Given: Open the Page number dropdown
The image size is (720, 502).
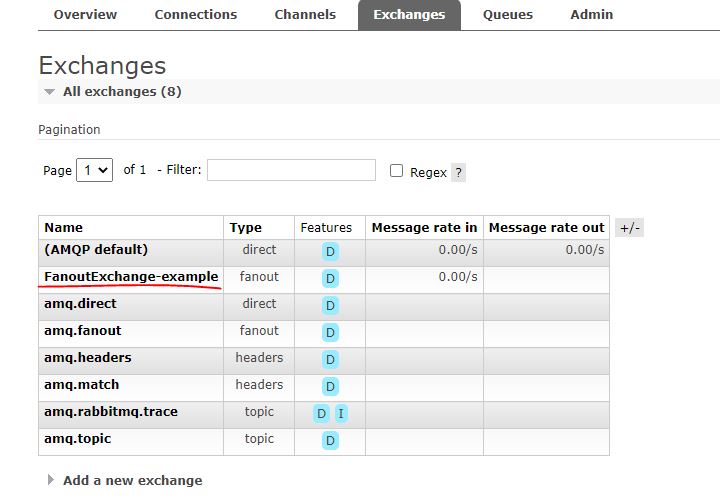Looking at the screenshot, I should 97,171.
